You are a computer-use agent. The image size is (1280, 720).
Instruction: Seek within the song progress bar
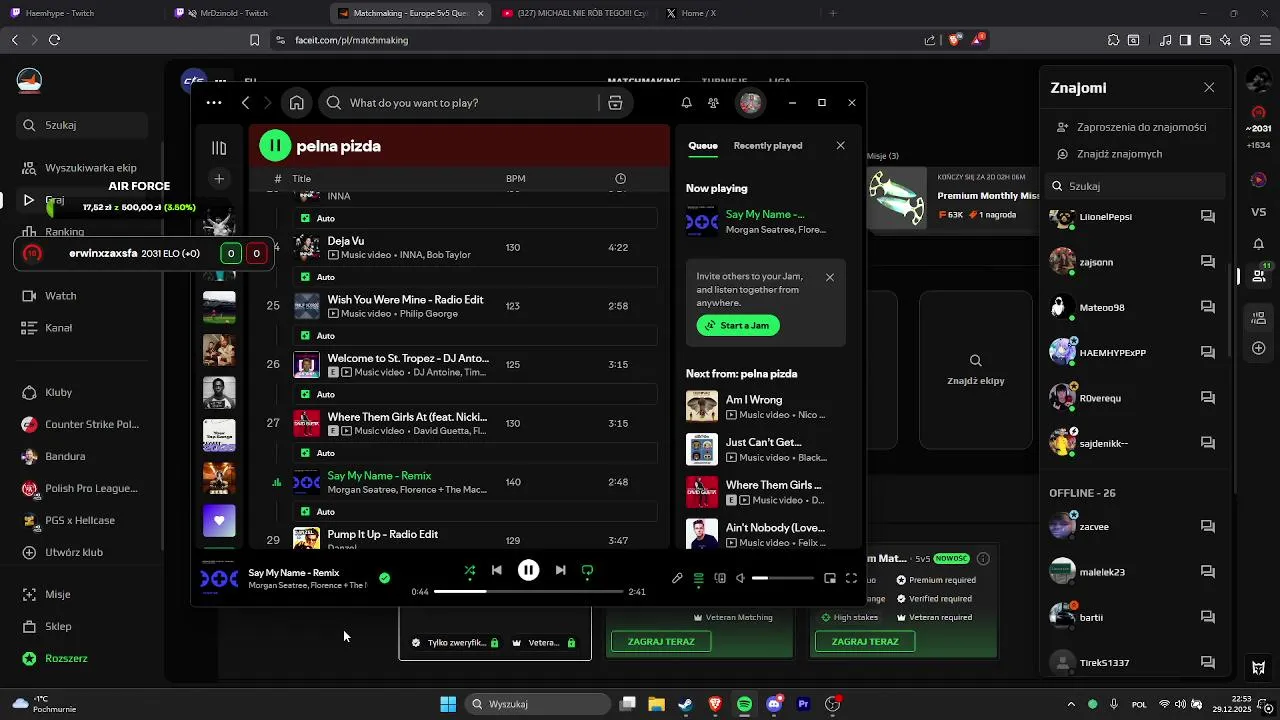(x=529, y=592)
